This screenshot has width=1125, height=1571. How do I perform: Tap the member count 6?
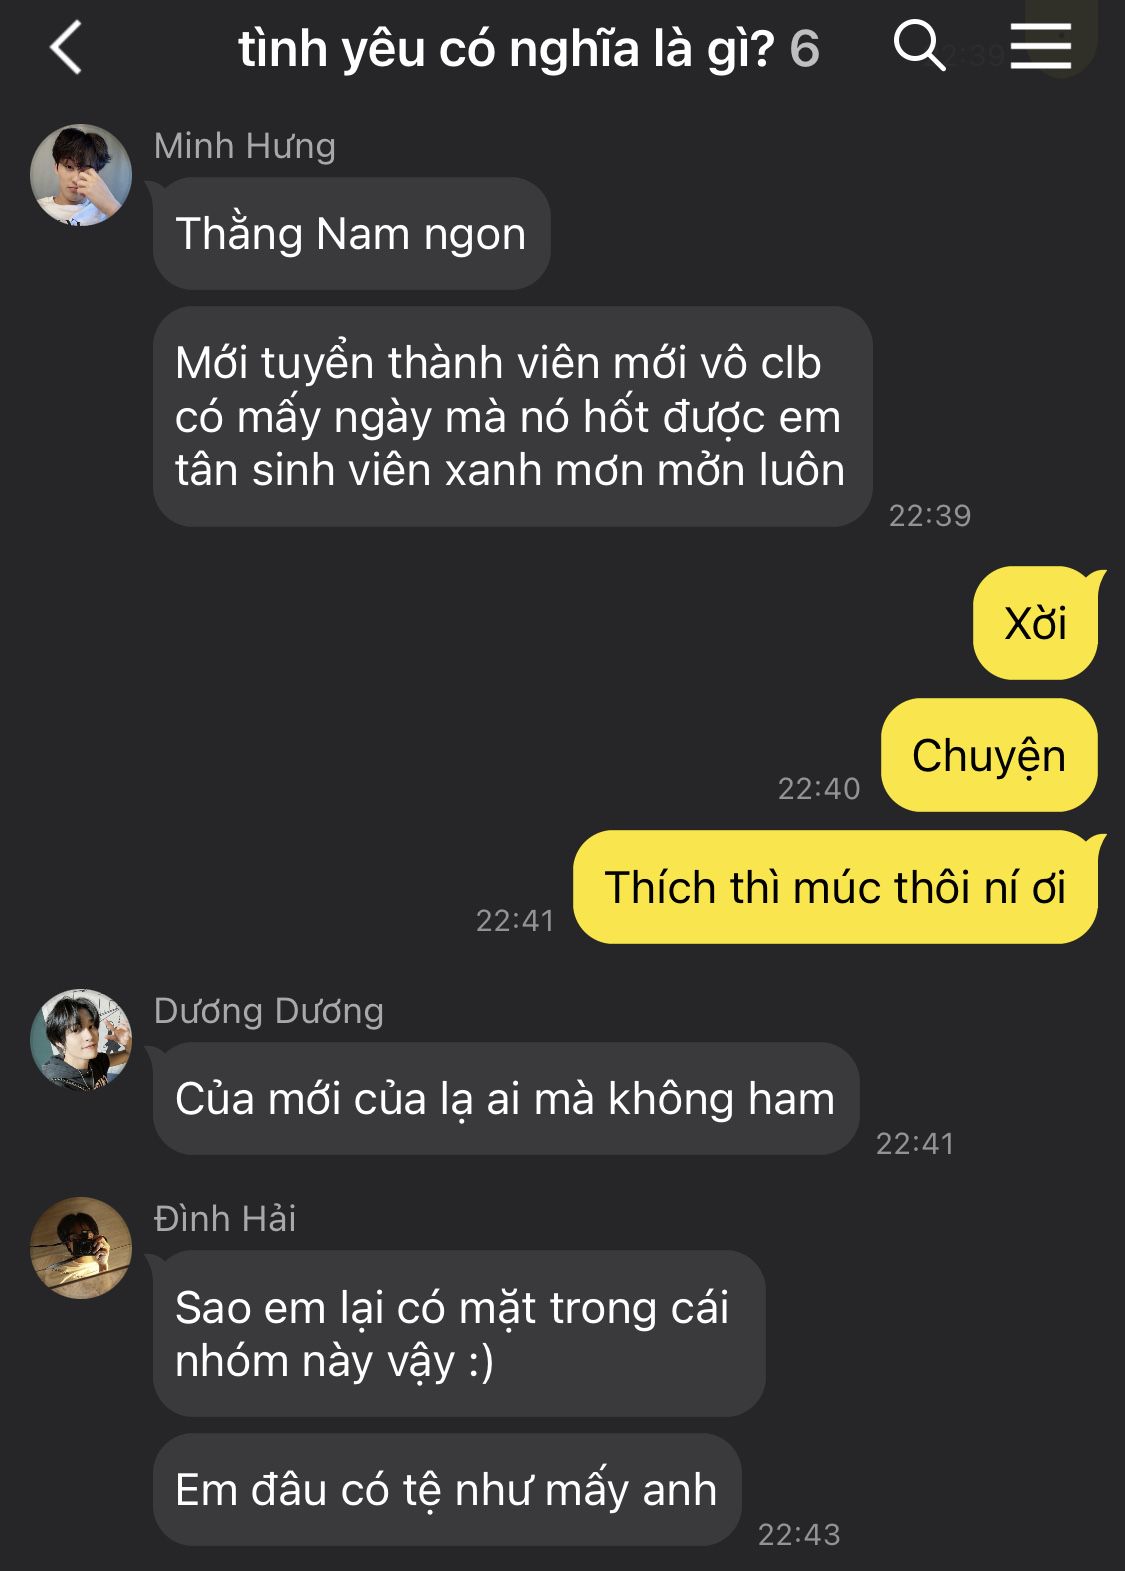[x=805, y=49]
